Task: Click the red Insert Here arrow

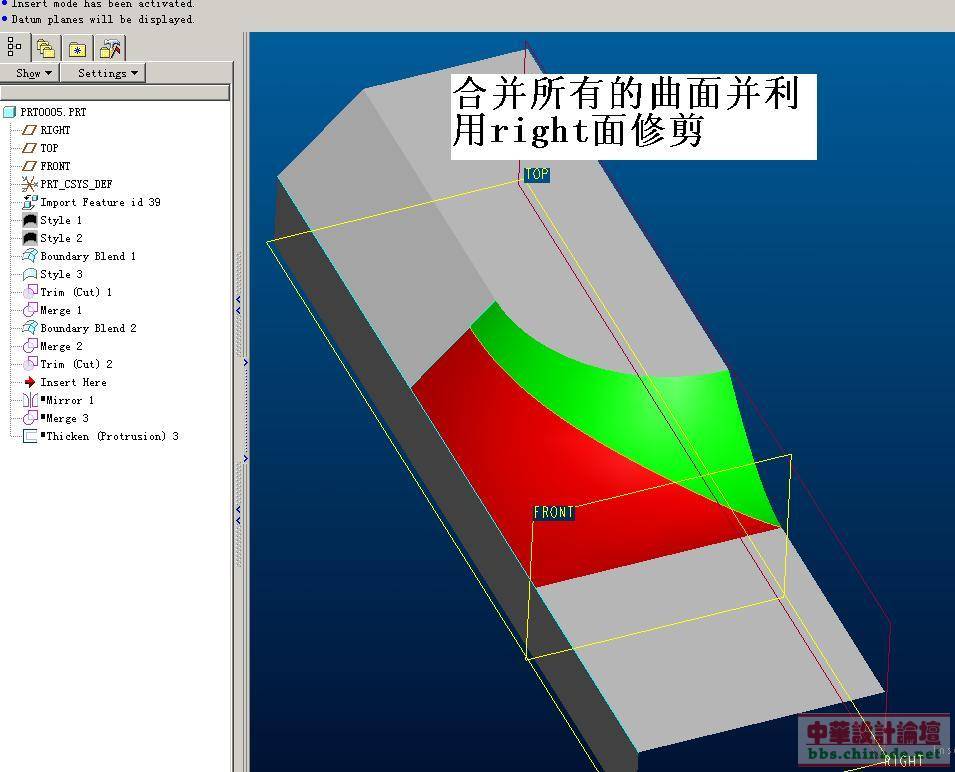Action: pos(29,382)
